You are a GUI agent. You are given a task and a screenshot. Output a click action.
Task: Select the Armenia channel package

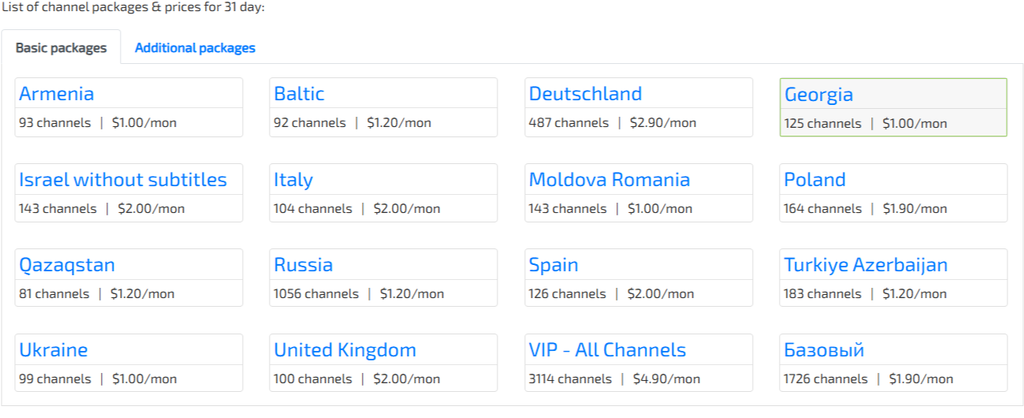[57, 94]
